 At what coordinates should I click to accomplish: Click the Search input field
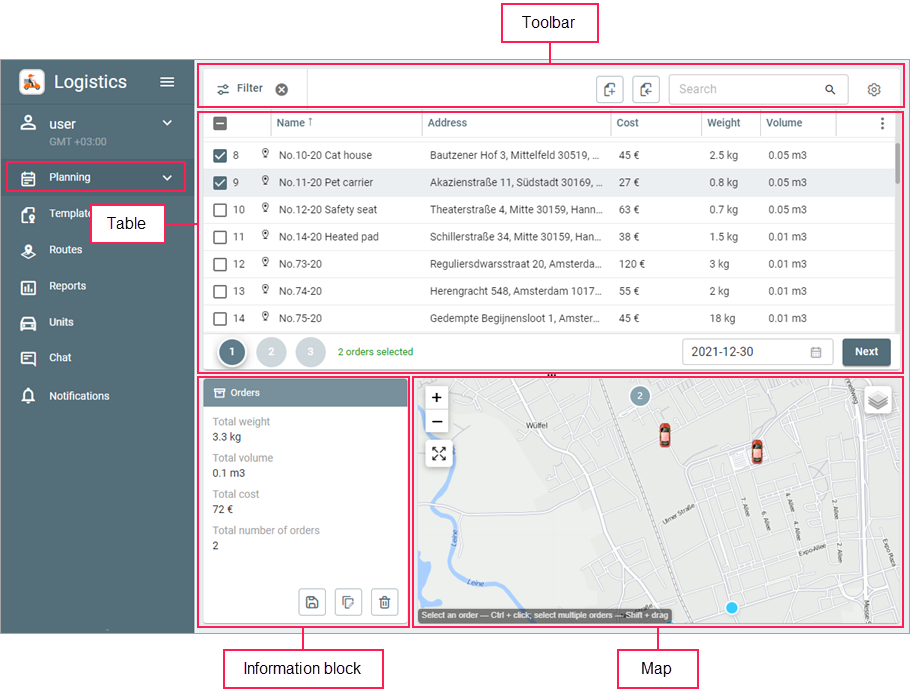pyautogui.click(x=748, y=89)
